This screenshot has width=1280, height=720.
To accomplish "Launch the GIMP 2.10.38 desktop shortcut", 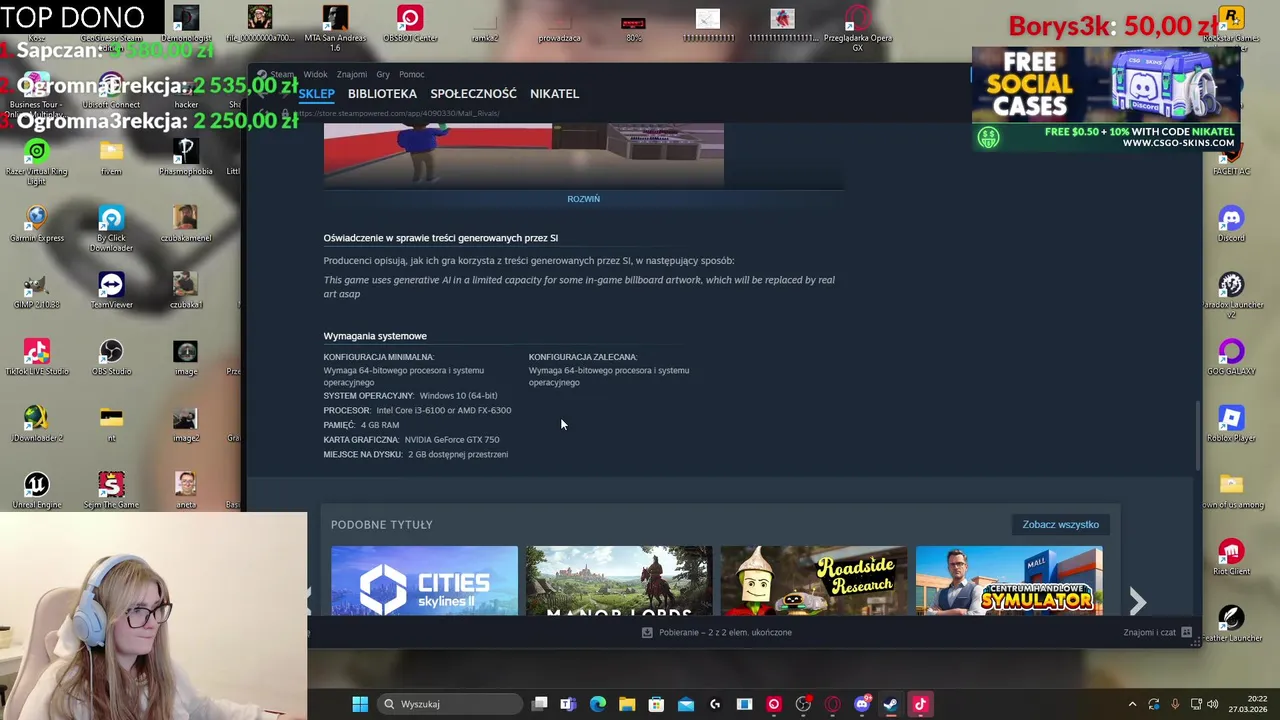I will click(x=36, y=291).
